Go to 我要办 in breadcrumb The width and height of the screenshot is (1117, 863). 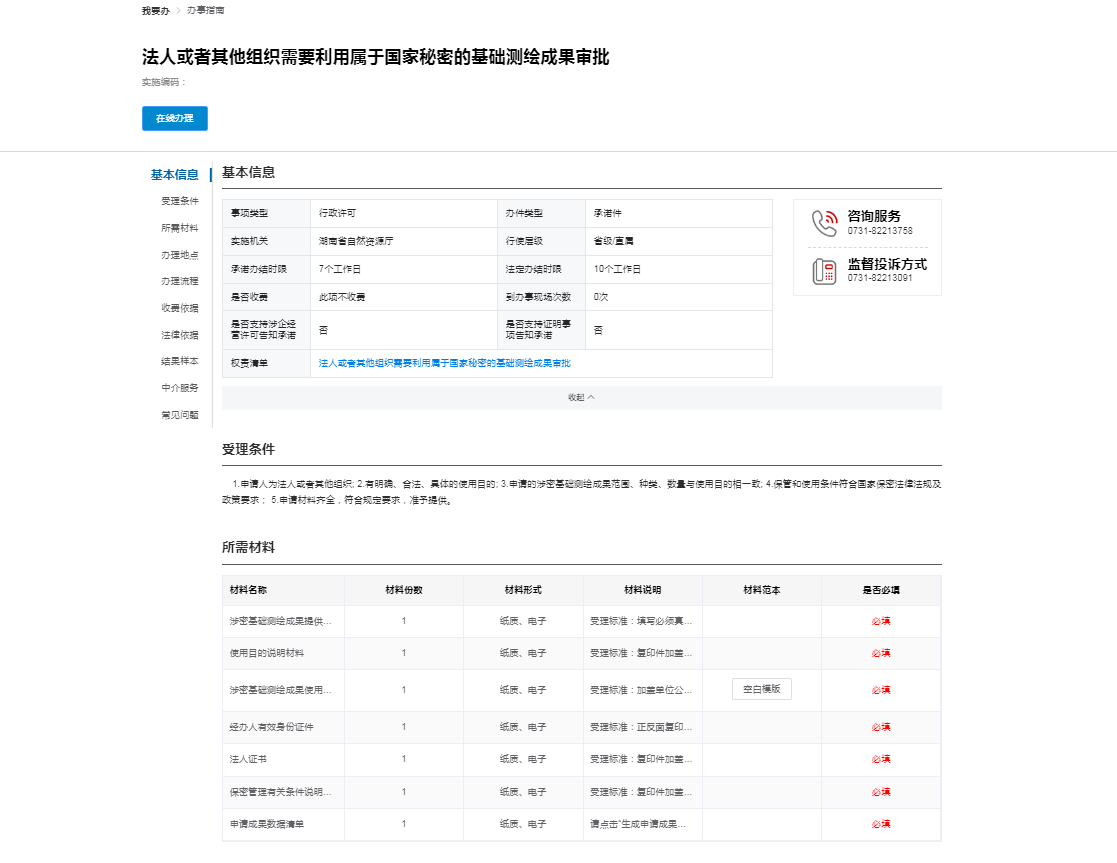(154, 10)
